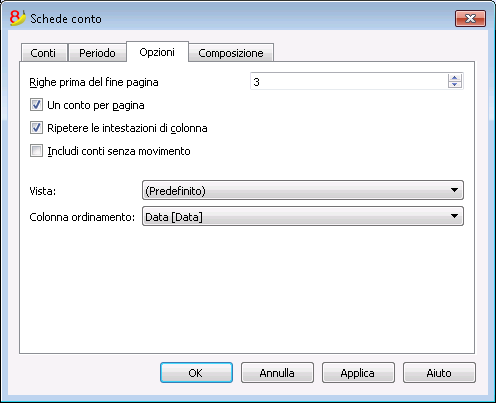Go to the Composizione tab

(231, 53)
